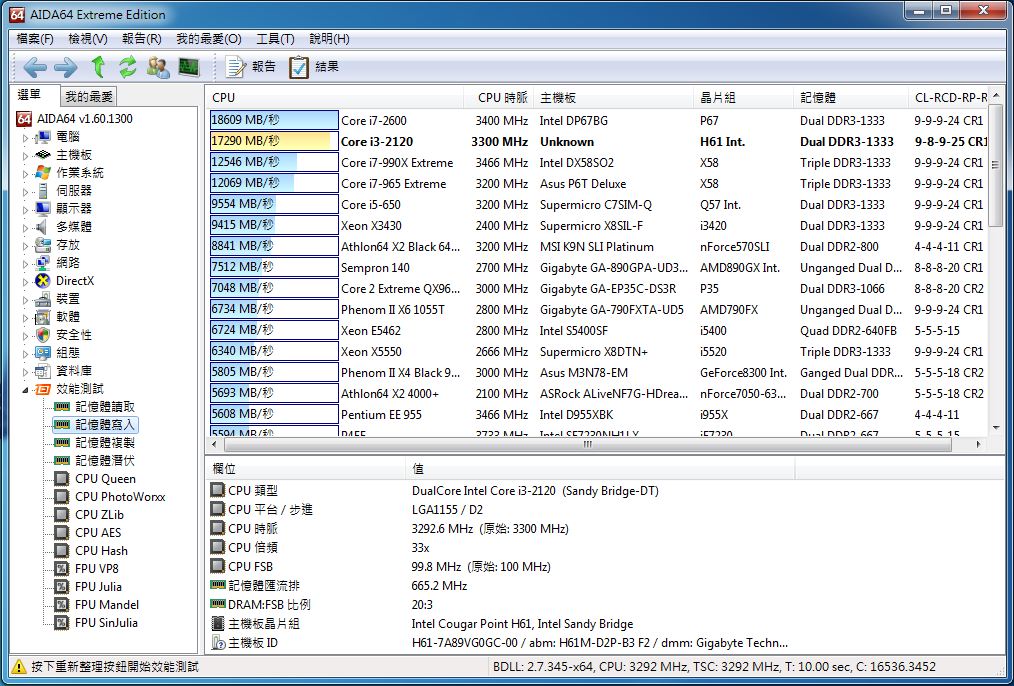Select the 顯示器 display tree icon

tap(43, 209)
